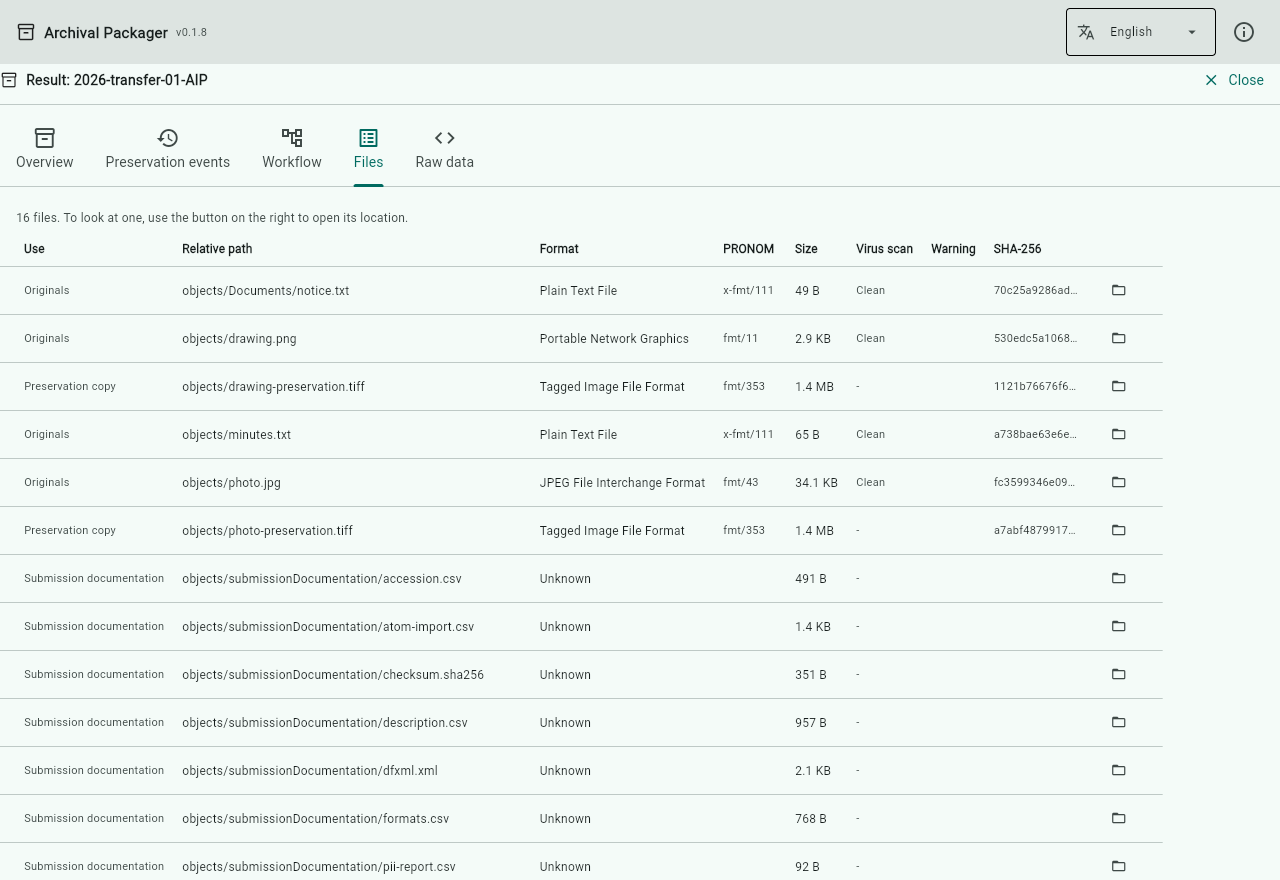Screen dimensions: 1280x880
Task: Open folder location for drawing.png
Action: (x=1119, y=338)
